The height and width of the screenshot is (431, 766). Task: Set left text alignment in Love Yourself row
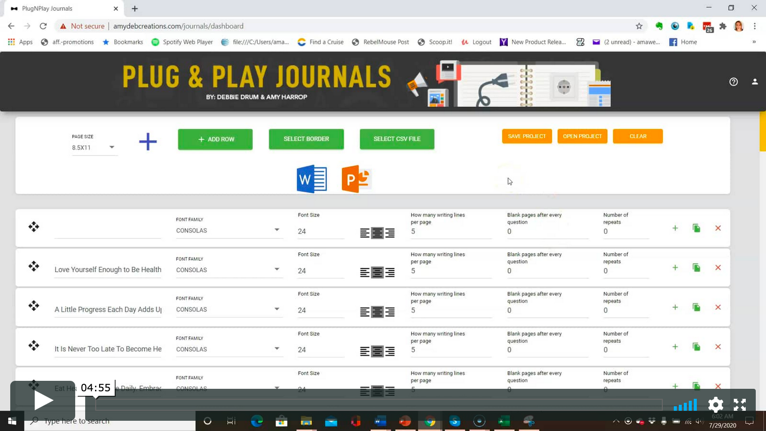point(365,273)
